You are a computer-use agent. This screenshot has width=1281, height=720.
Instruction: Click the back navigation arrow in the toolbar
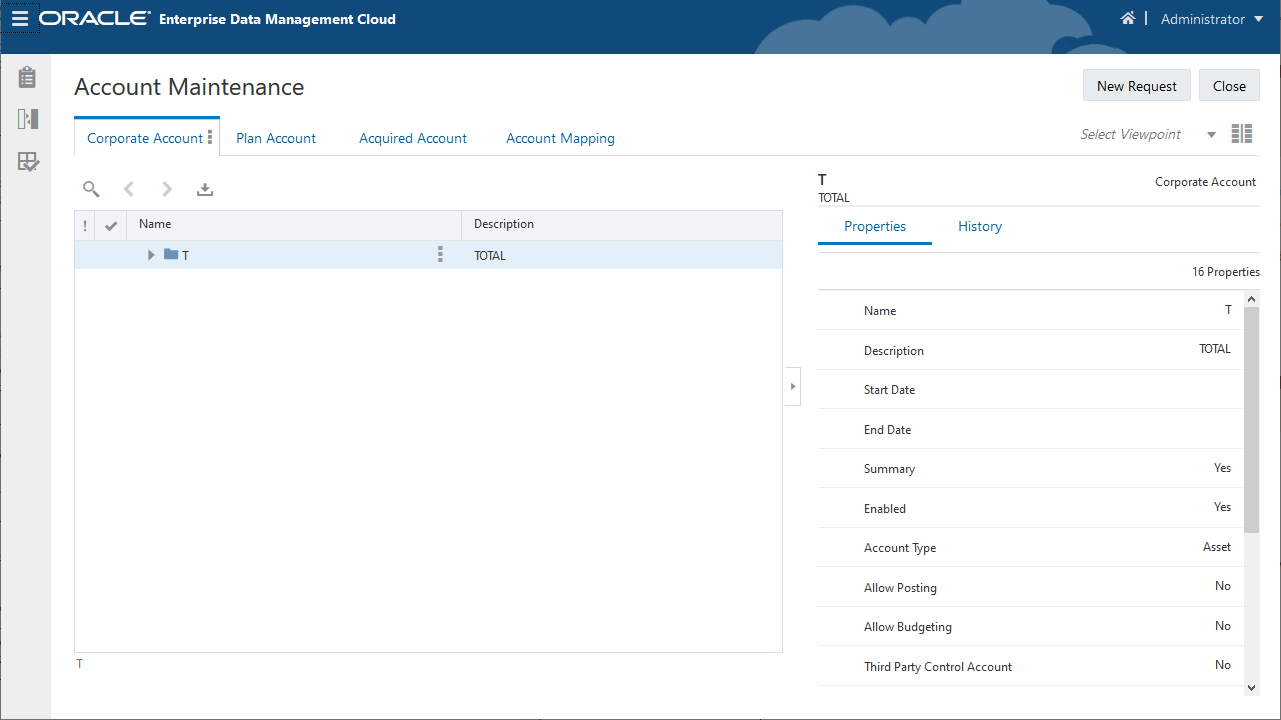[x=128, y=189]
